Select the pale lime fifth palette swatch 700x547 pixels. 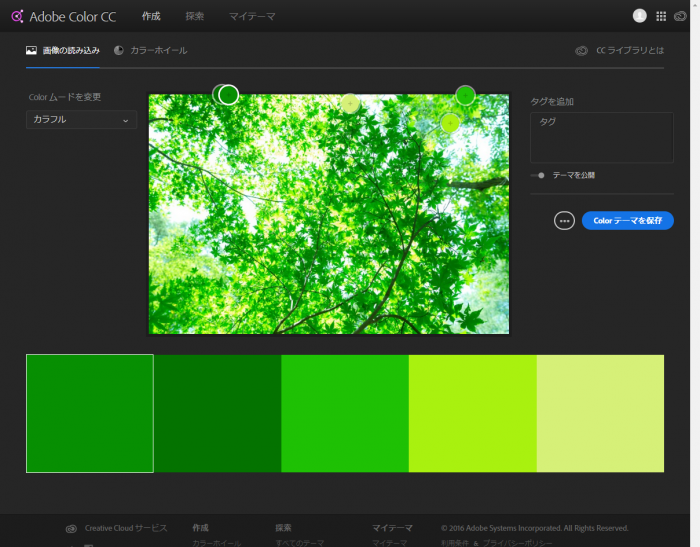[x=601, y=413]
